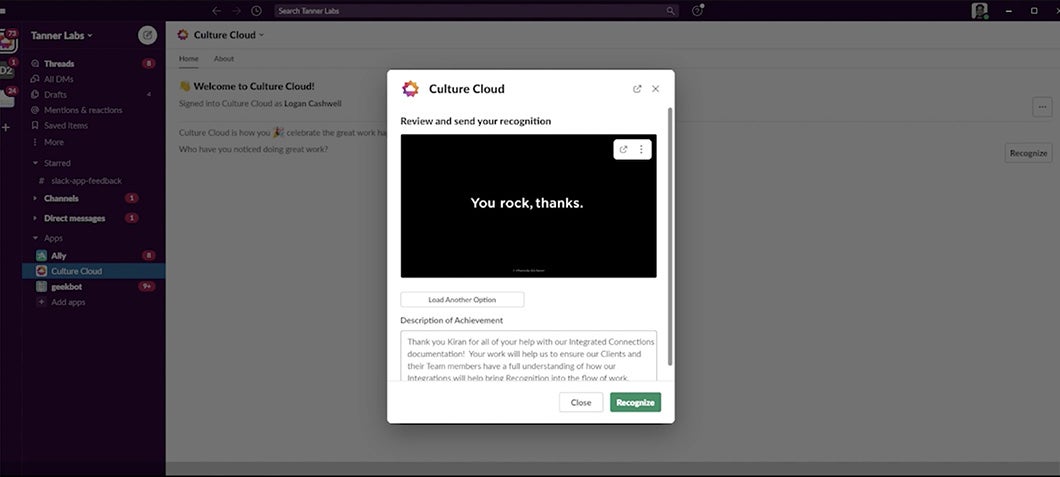Screen dimensions: 1060x477
Task: Add a workspace with plus icon
Action: point(6,127)
